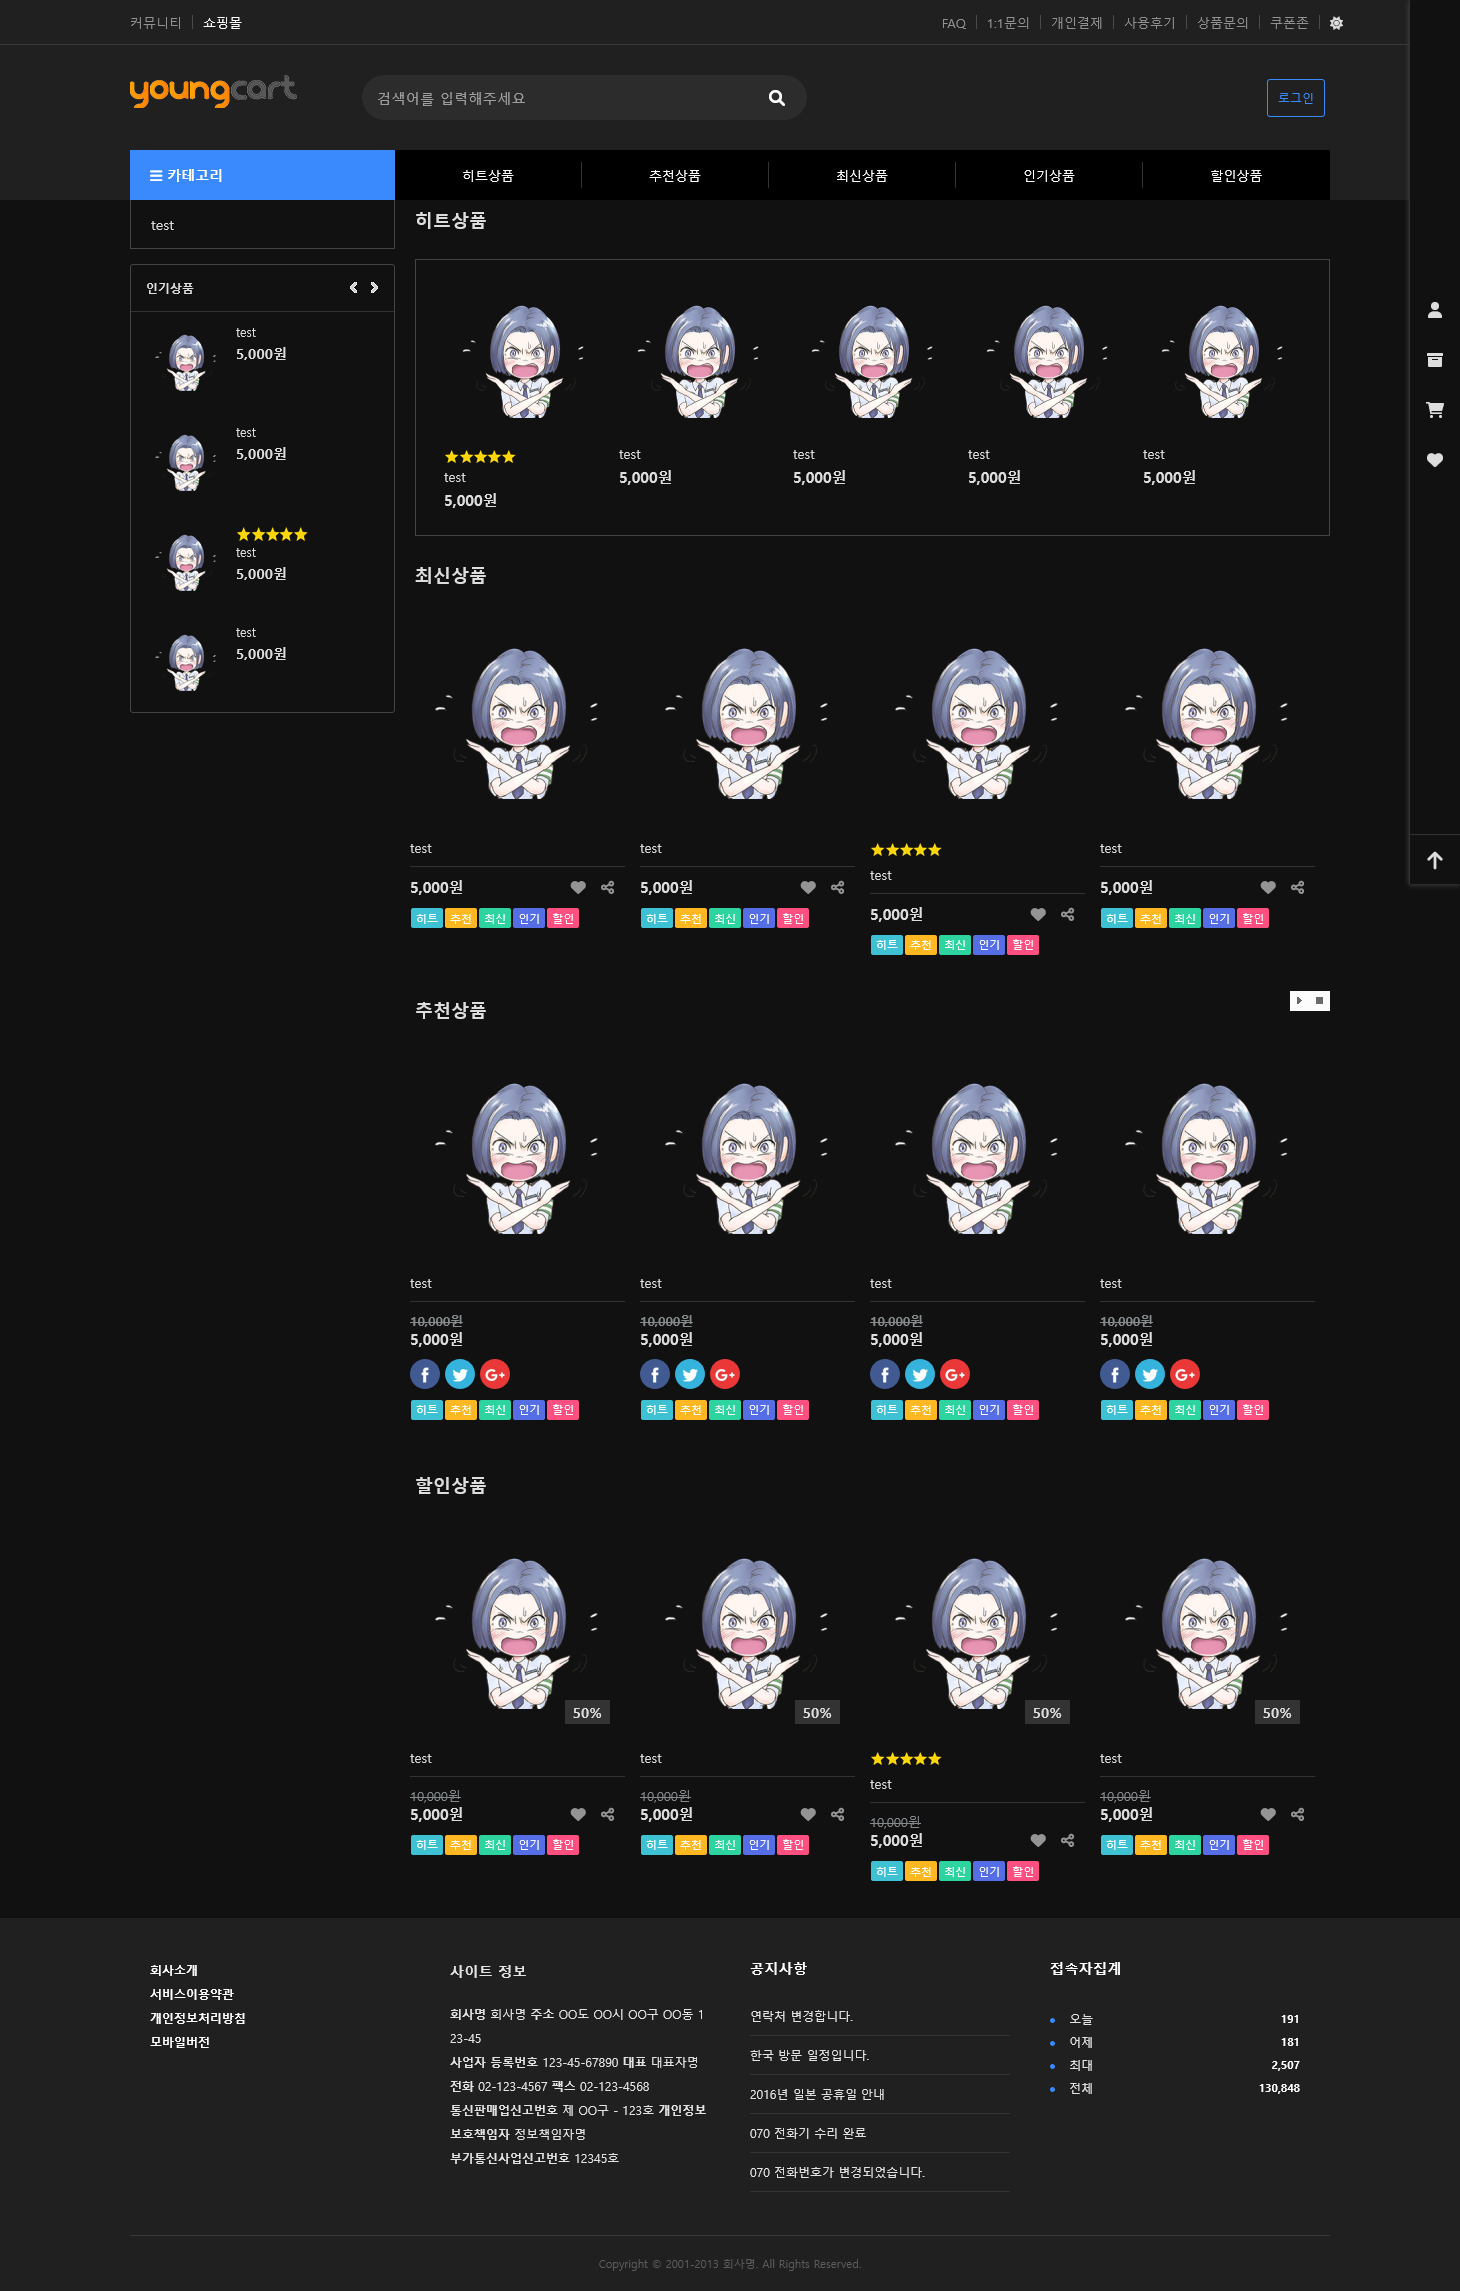This screenshot has width=1460, height=2291.
Task: Open the 사용후기 link
Action: tap(1150, 23)
